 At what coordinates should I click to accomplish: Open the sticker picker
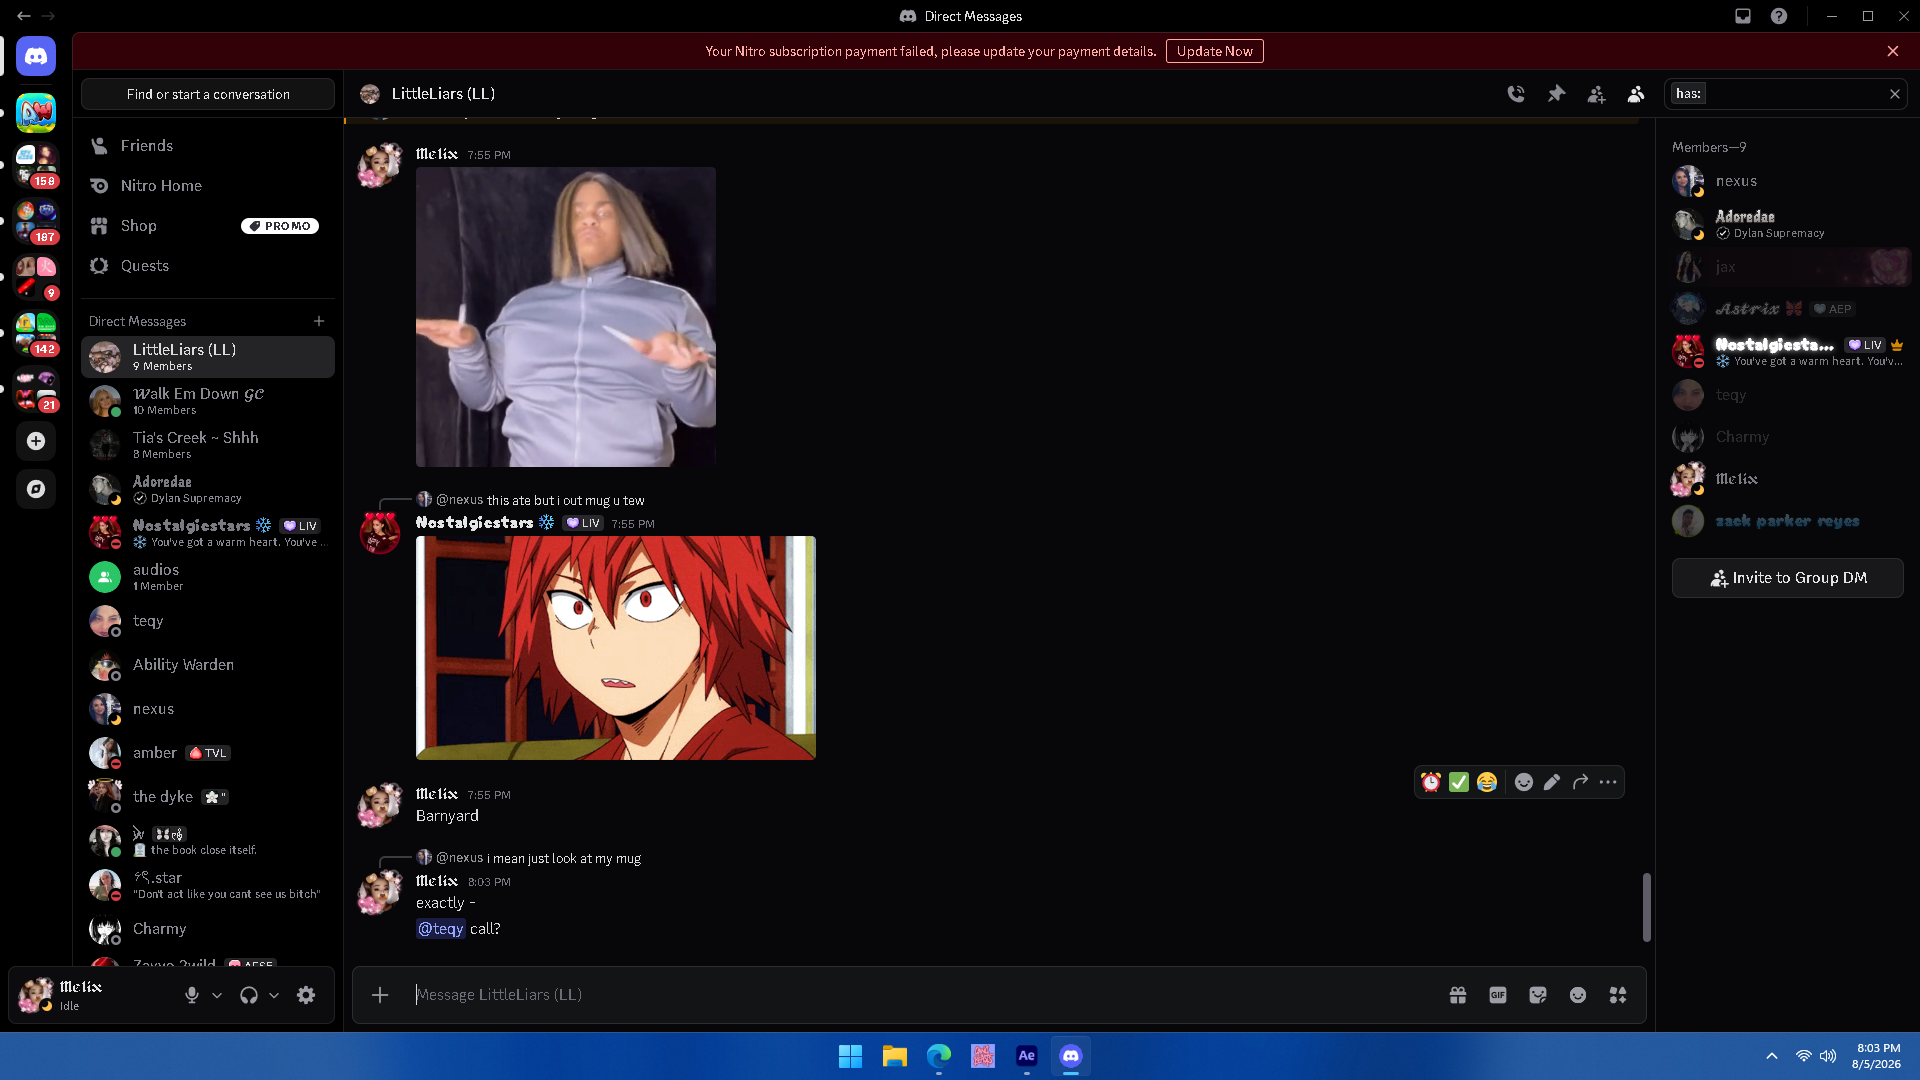[x=1538, y=995]
